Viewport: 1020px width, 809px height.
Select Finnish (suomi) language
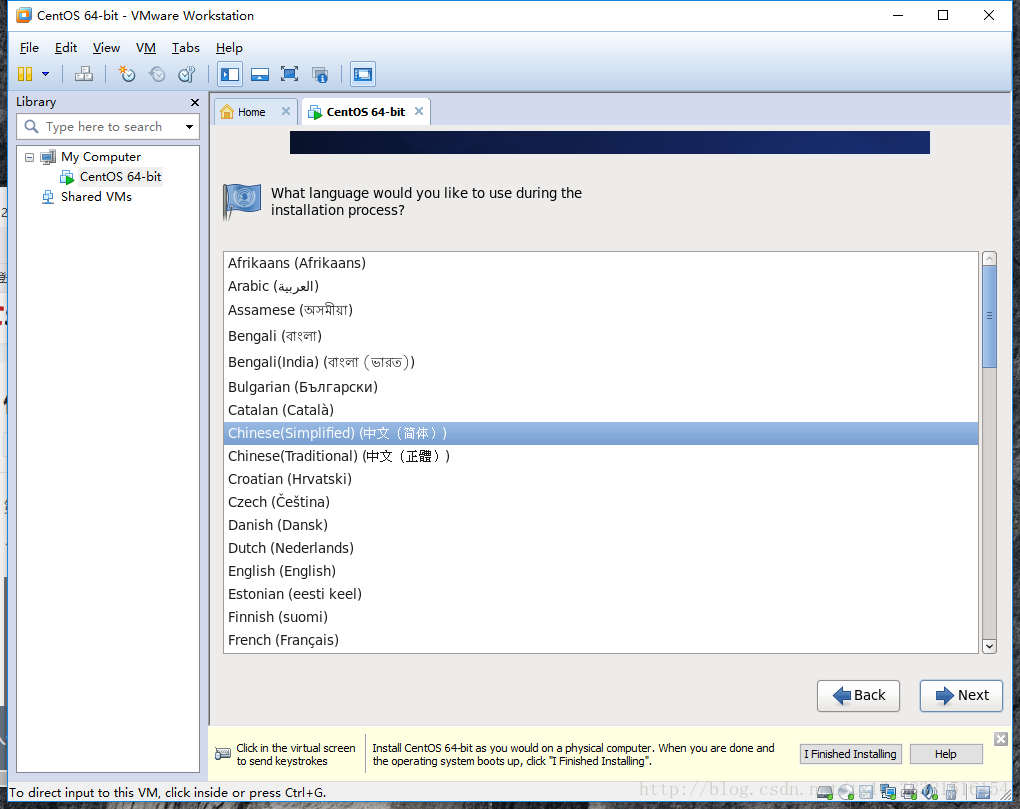click(600, 617)
